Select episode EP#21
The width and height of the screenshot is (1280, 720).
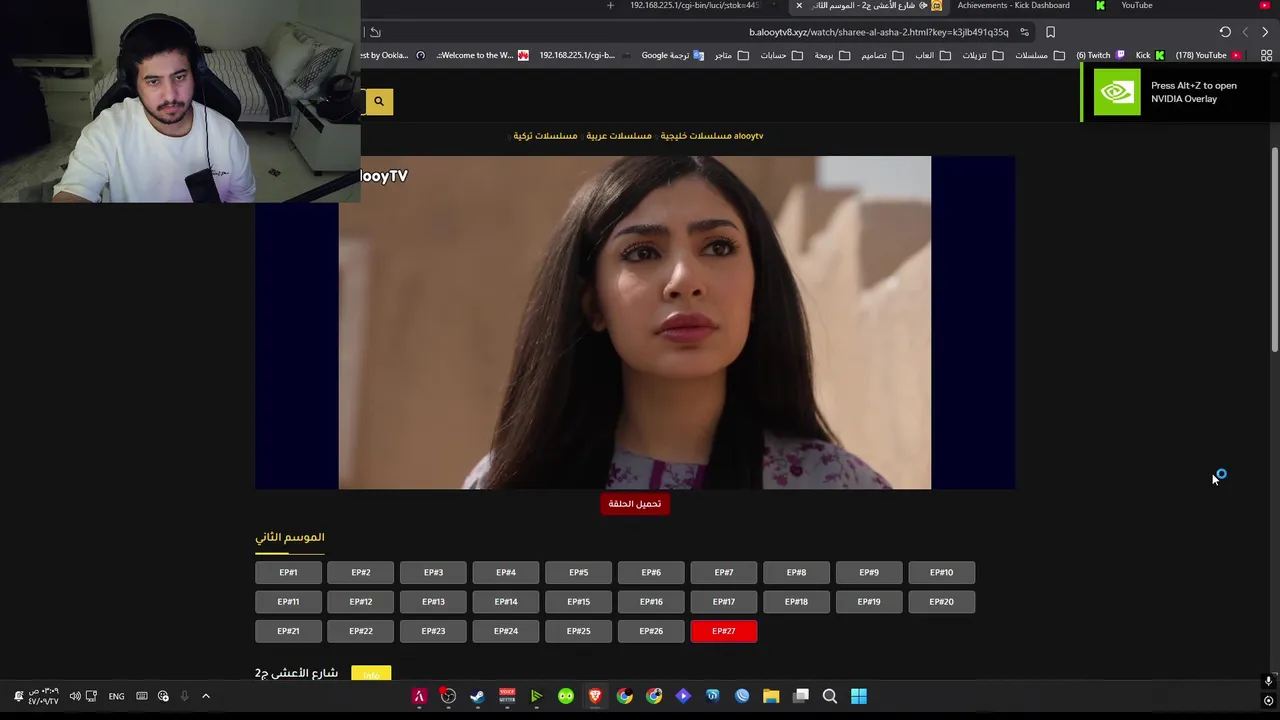288,631
